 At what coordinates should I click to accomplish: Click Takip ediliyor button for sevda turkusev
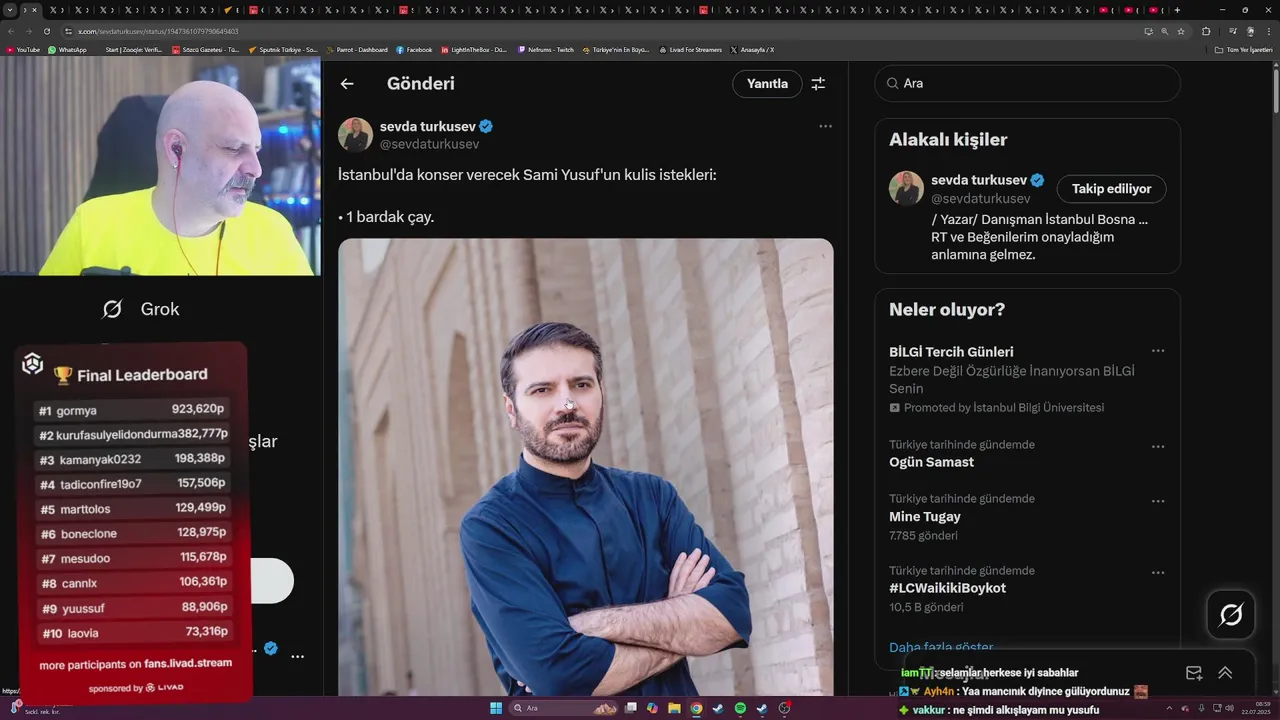pos(1111,189)
